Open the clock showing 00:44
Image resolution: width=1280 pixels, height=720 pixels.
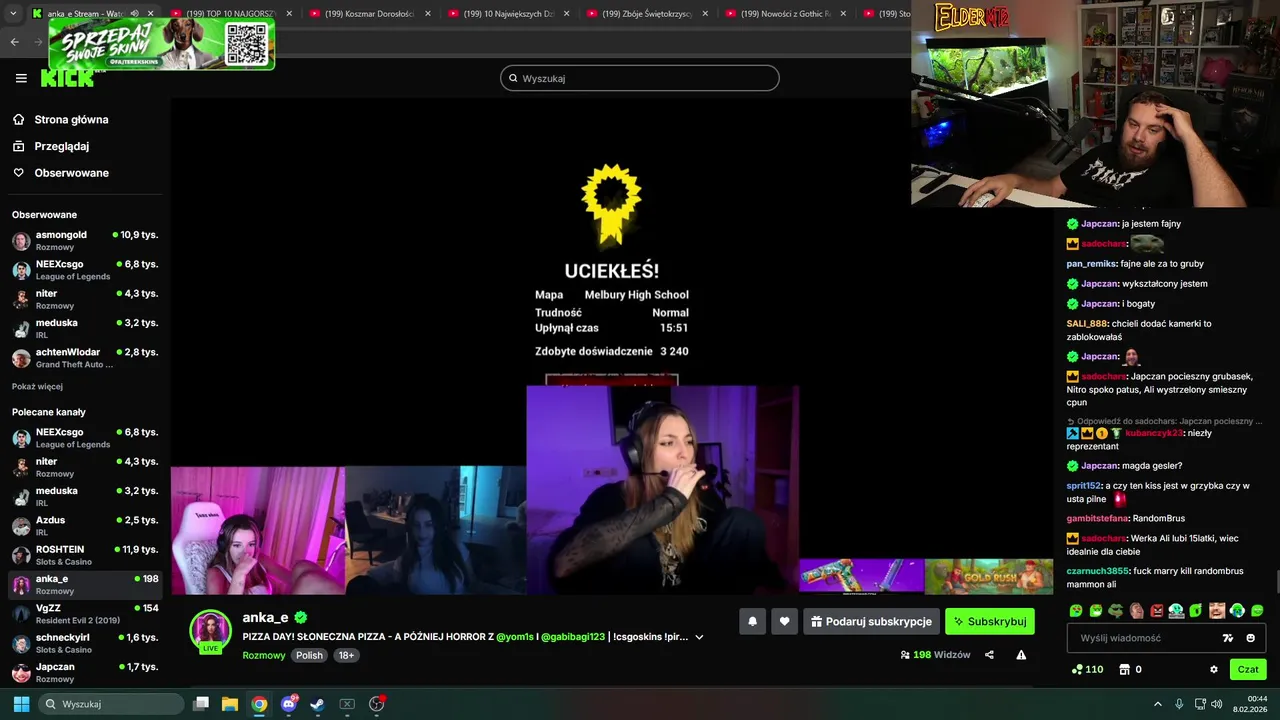[1250, 704]
